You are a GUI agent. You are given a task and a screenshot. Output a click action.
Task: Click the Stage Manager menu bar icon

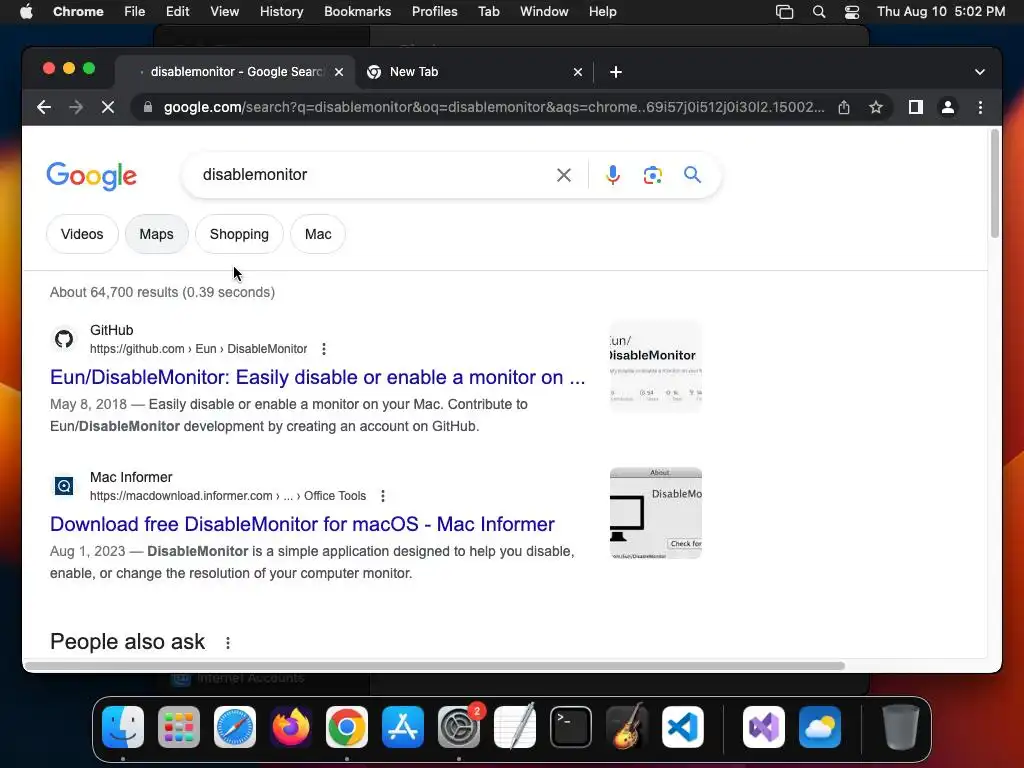784,12
